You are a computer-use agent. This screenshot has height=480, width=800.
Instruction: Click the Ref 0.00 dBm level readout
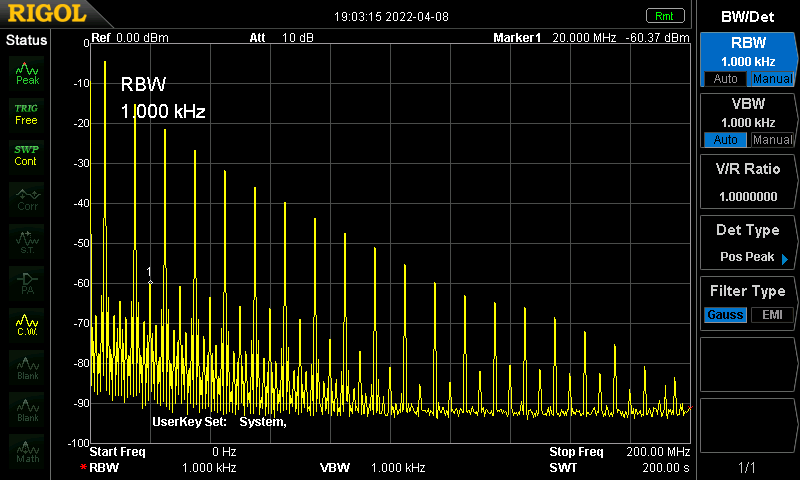tap(130, 38)
